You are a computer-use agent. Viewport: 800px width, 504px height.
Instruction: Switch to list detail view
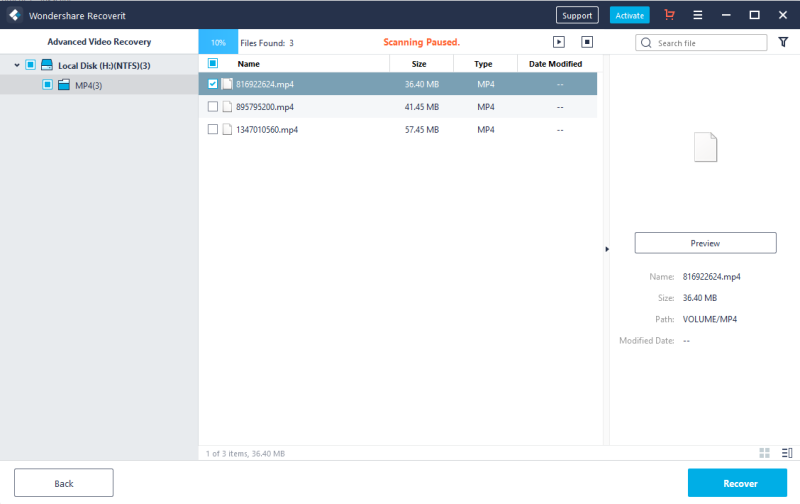tap(786, 453)
